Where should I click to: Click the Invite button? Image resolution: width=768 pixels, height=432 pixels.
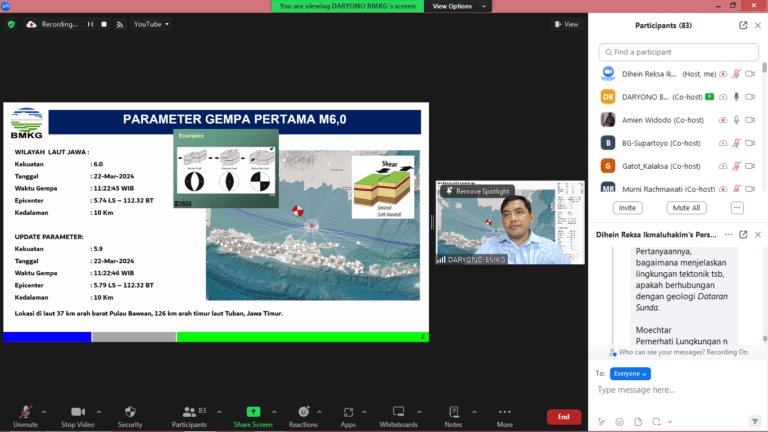(627, 208)
